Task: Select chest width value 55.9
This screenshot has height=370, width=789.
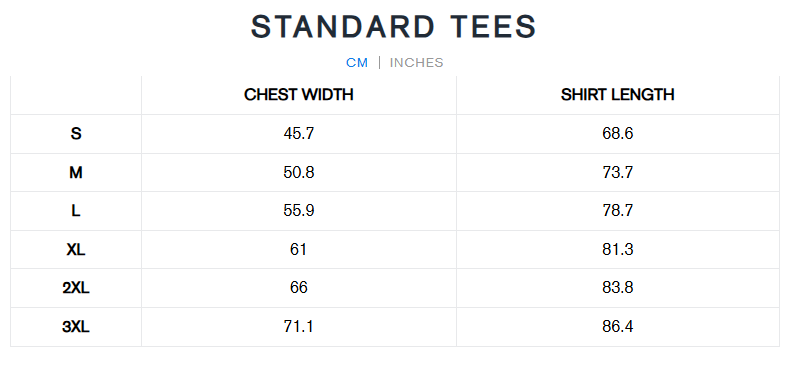Action: pos(299,211)
